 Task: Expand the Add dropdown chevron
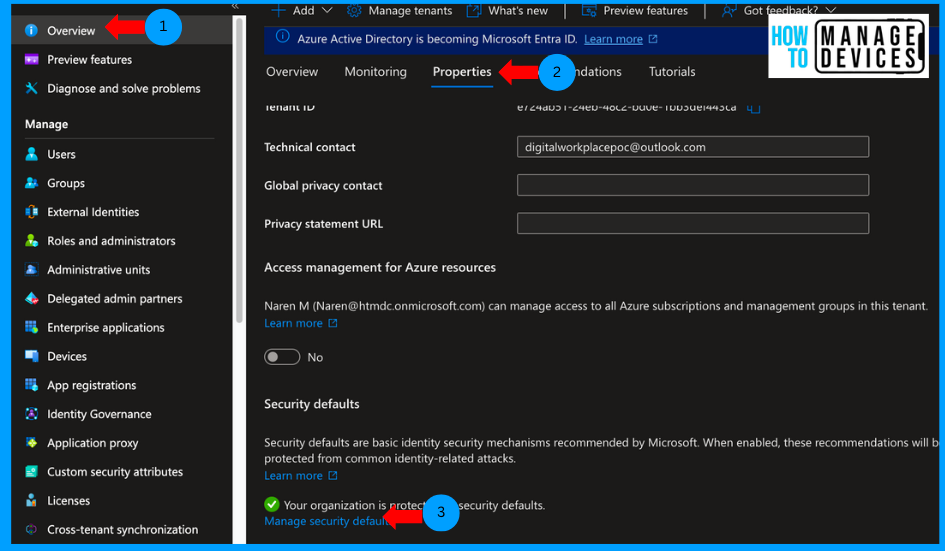[x=327, y=10]
